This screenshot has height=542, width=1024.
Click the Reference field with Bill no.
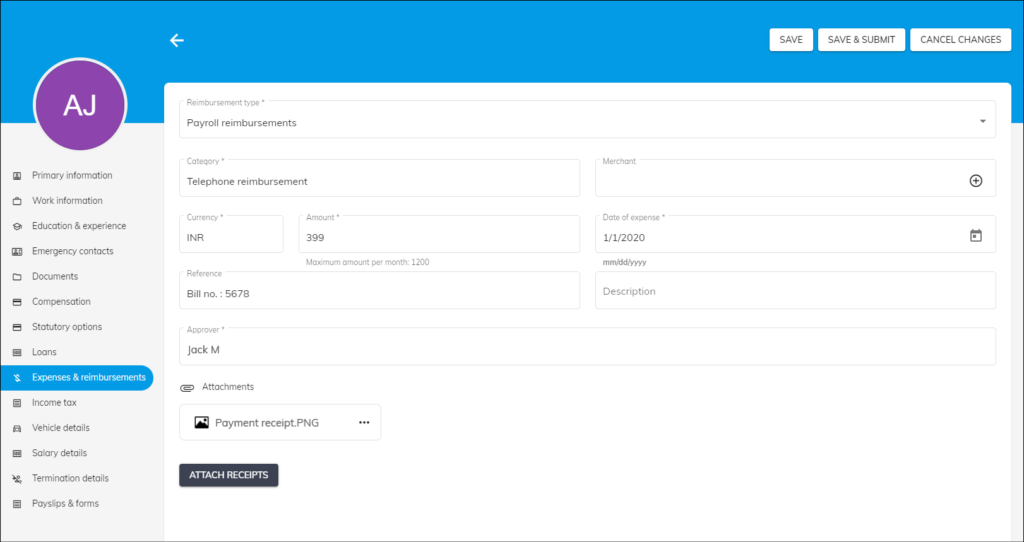[x=379, y=290]
